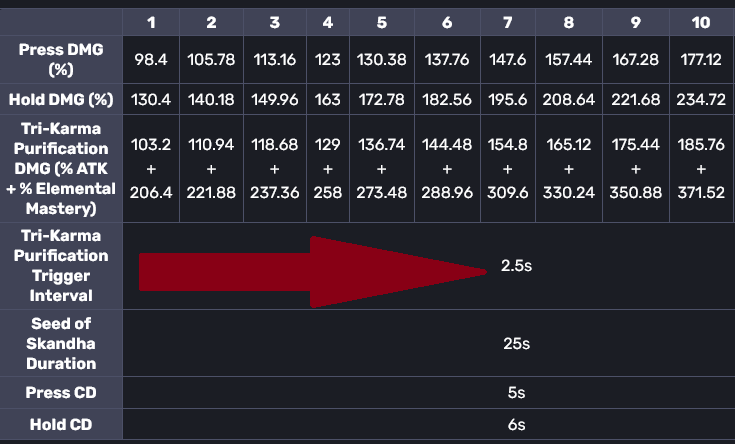Select Press DMG value 137.76

tap(447, 60)
